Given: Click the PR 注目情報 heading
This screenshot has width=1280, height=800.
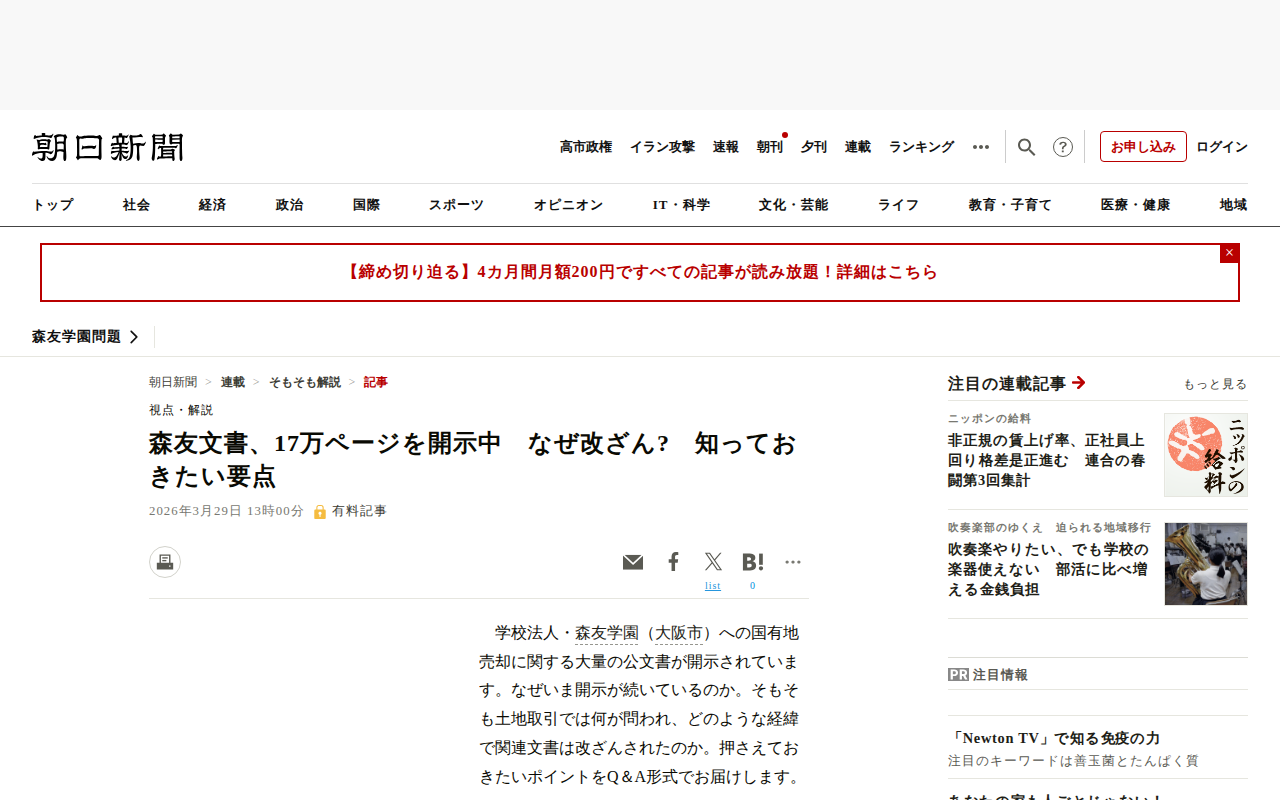Looking at the screenshot, I should click(x=988, y=675).
